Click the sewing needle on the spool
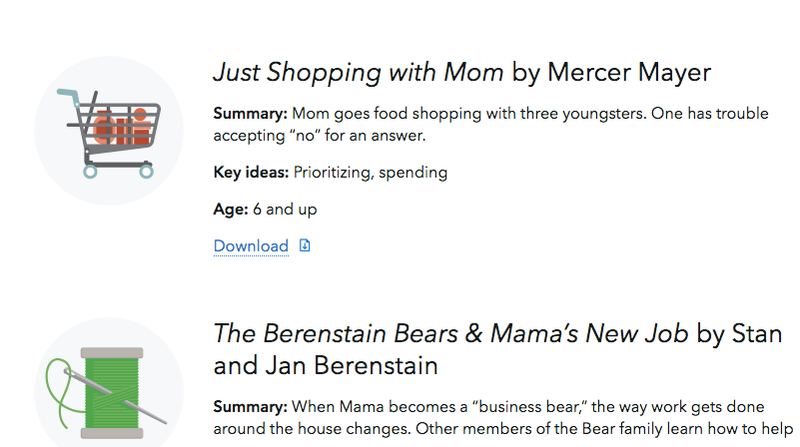Screen dimensions: 800x447 (115, 396)
